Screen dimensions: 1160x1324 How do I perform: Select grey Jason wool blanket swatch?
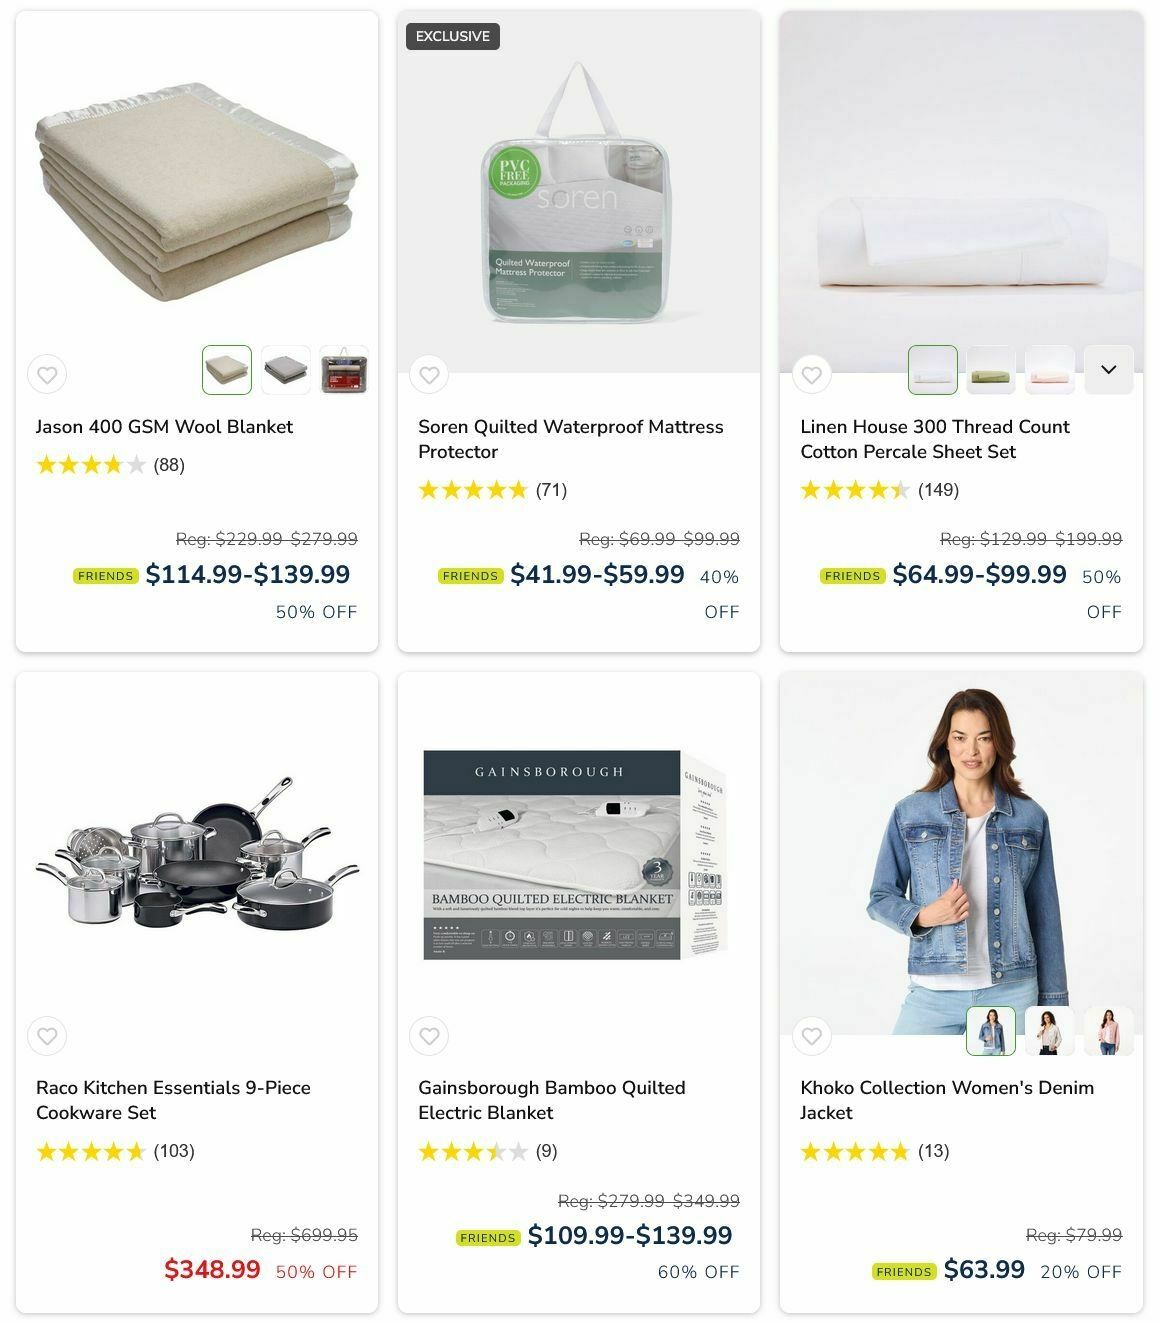tap(286, 370)
